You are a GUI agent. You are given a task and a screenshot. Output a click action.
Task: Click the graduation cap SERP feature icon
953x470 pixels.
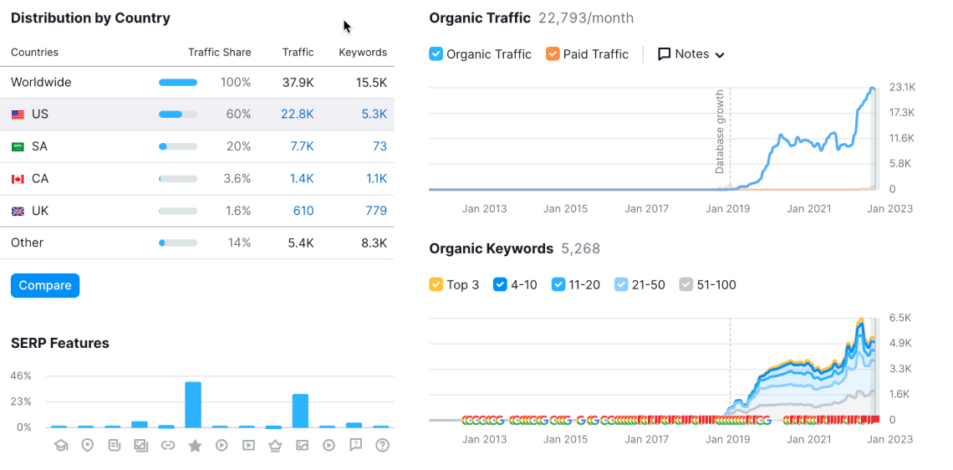61,446
